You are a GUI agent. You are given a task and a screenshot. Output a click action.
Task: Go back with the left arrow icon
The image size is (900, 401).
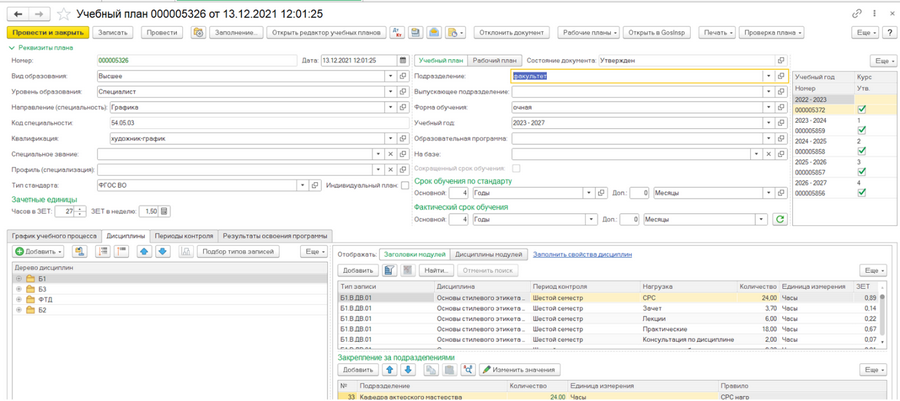coord(17,13)
